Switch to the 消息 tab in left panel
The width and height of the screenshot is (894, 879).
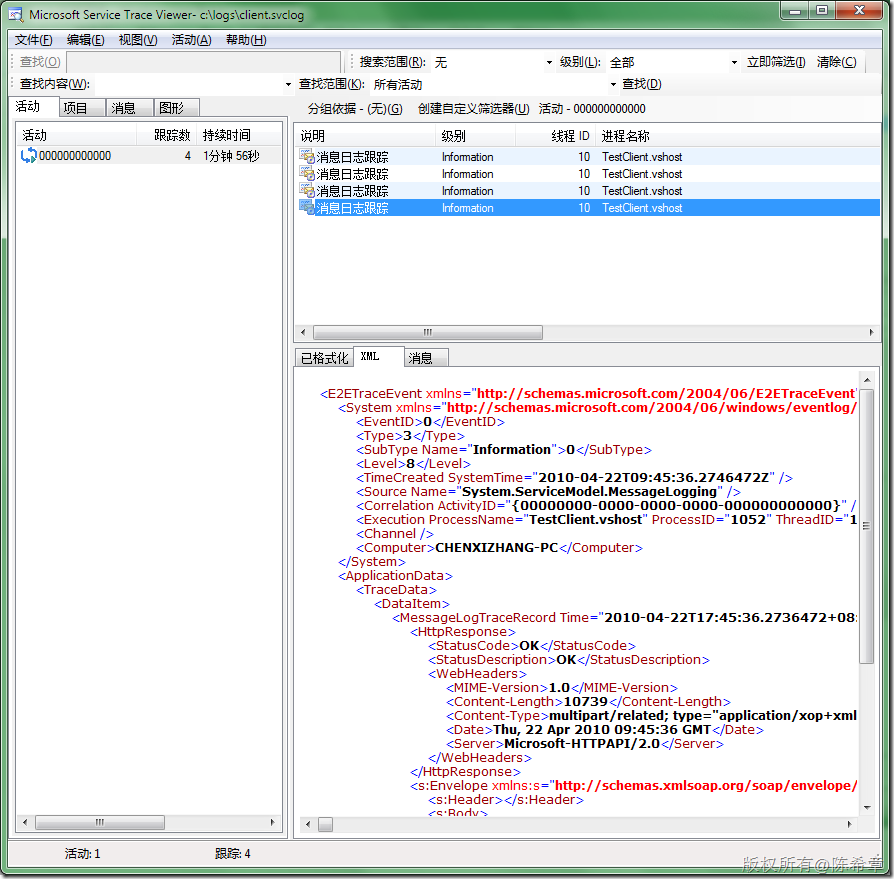(x=130, y=108)
